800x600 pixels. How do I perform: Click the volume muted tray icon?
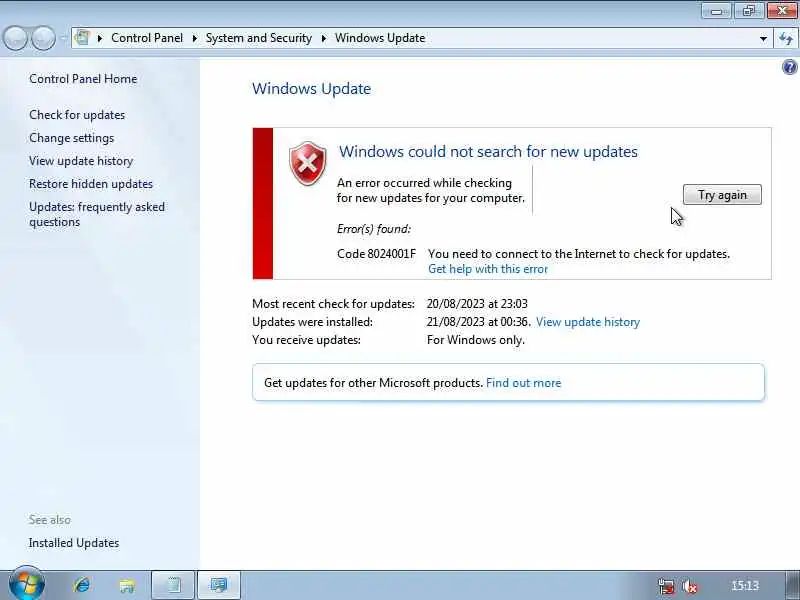coord(690,586)
